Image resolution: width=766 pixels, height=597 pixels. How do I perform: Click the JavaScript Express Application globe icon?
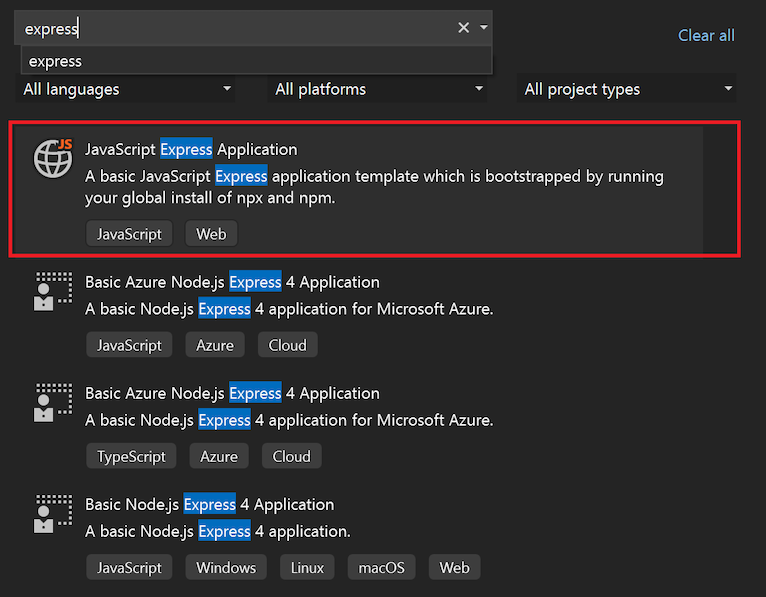point(53,158)
